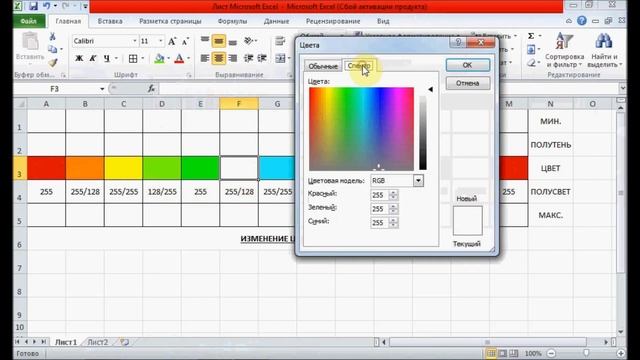
Task: Switch to the Вставка ribbon tab
Action: [x=110, y=21]
